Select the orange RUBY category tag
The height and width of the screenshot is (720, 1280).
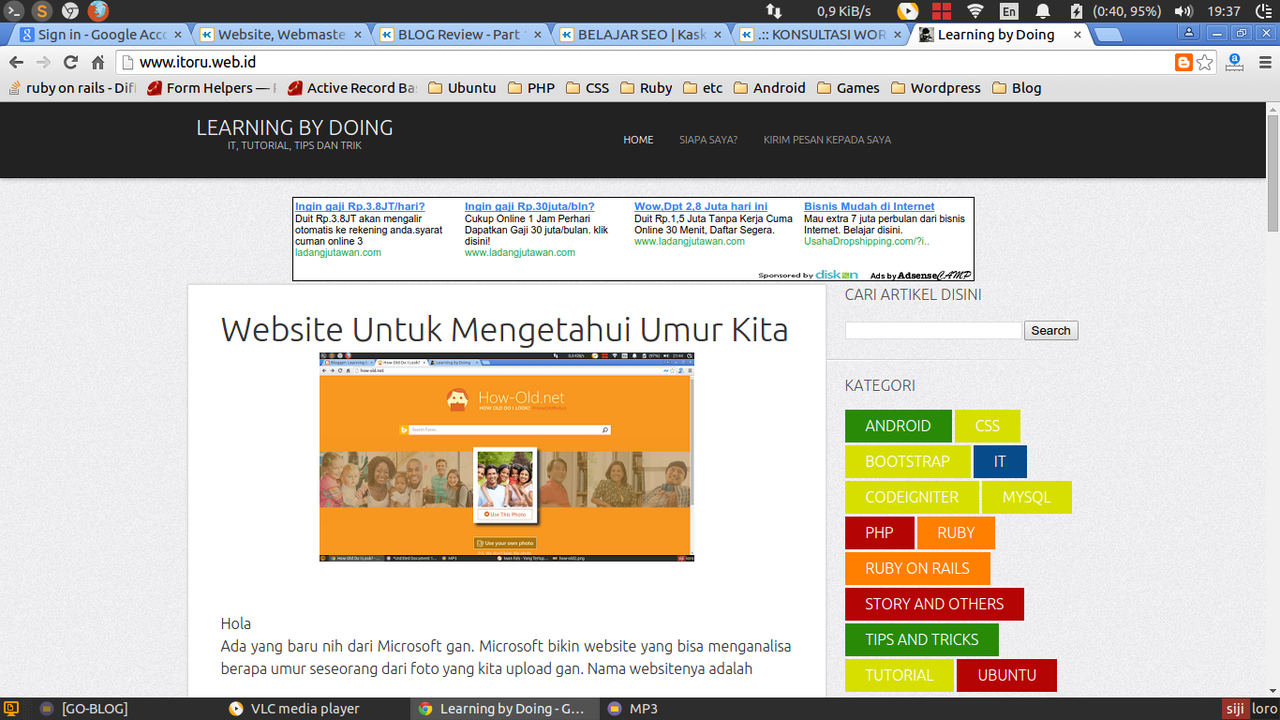[x=956, y=533]
